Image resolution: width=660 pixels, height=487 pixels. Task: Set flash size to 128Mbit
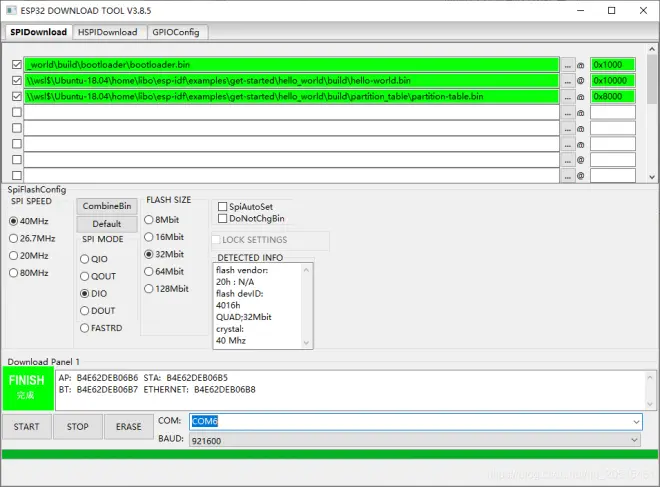(x=149, y=289)
